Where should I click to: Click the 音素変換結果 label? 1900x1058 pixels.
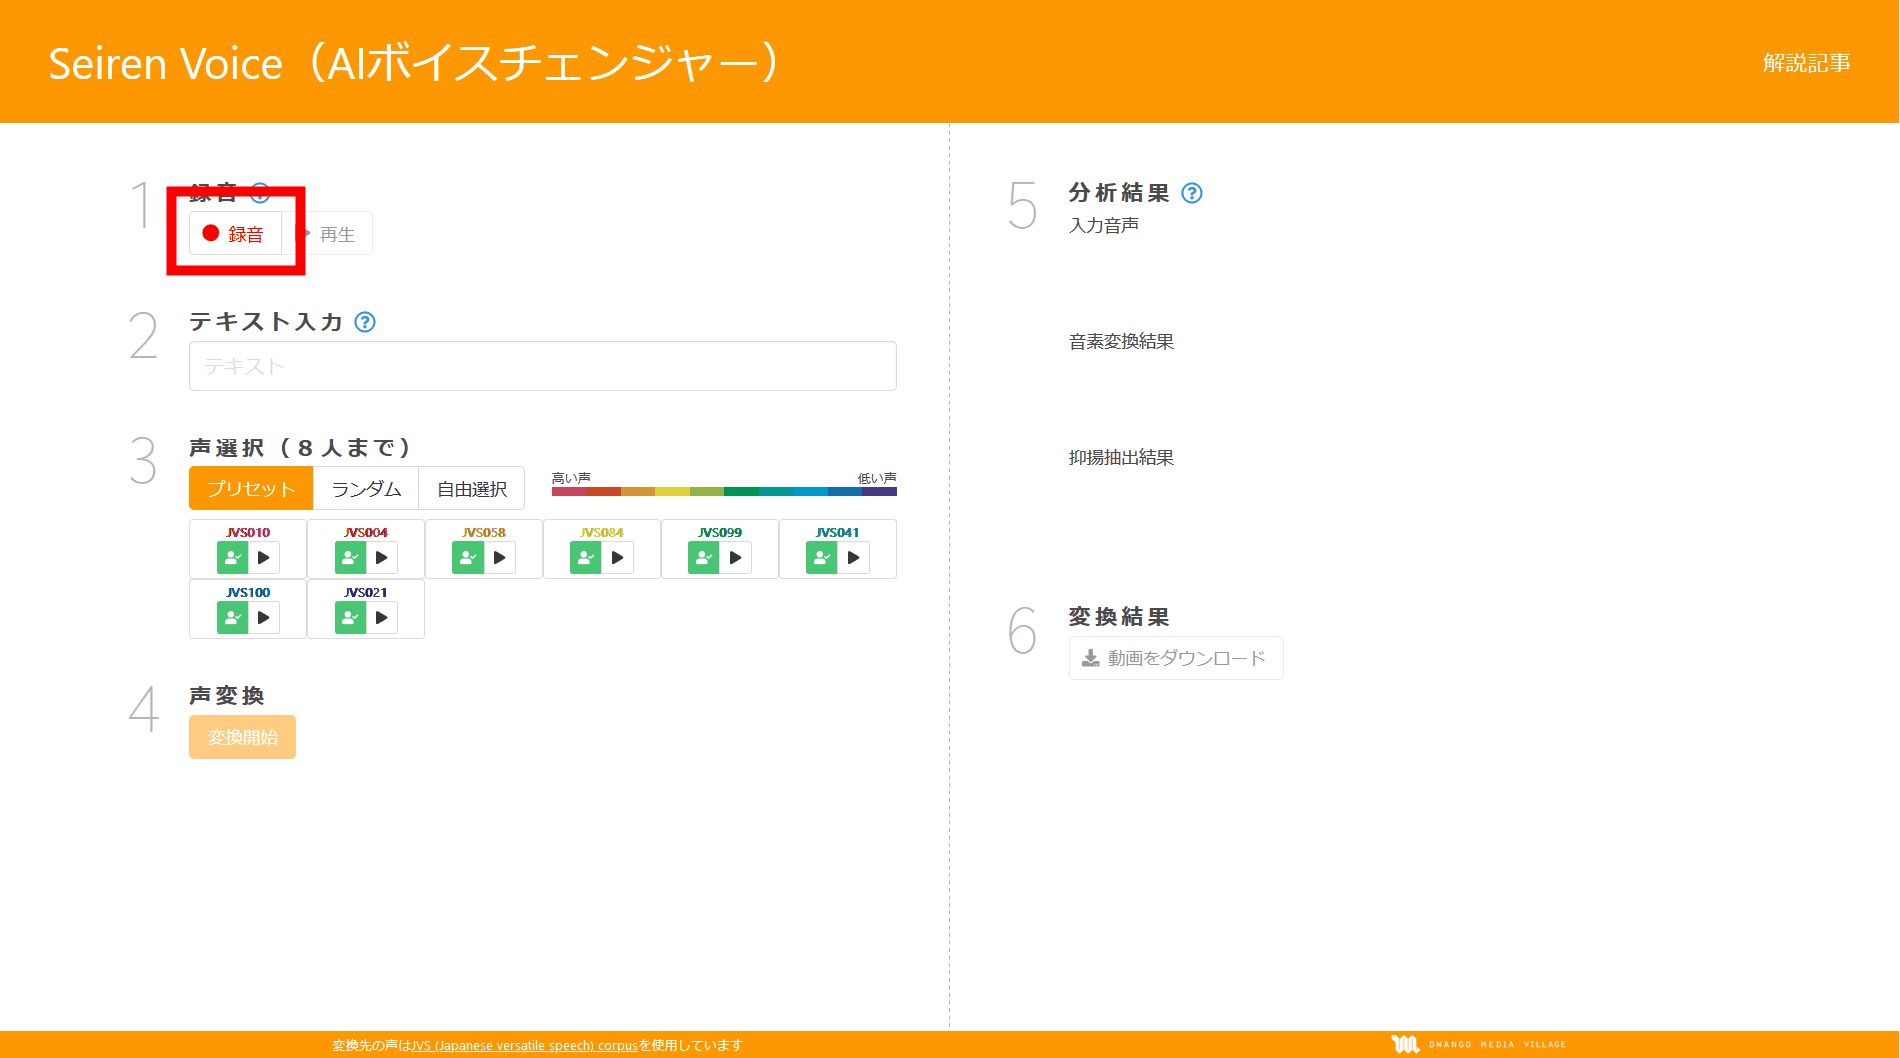[x=1121, y=341]
